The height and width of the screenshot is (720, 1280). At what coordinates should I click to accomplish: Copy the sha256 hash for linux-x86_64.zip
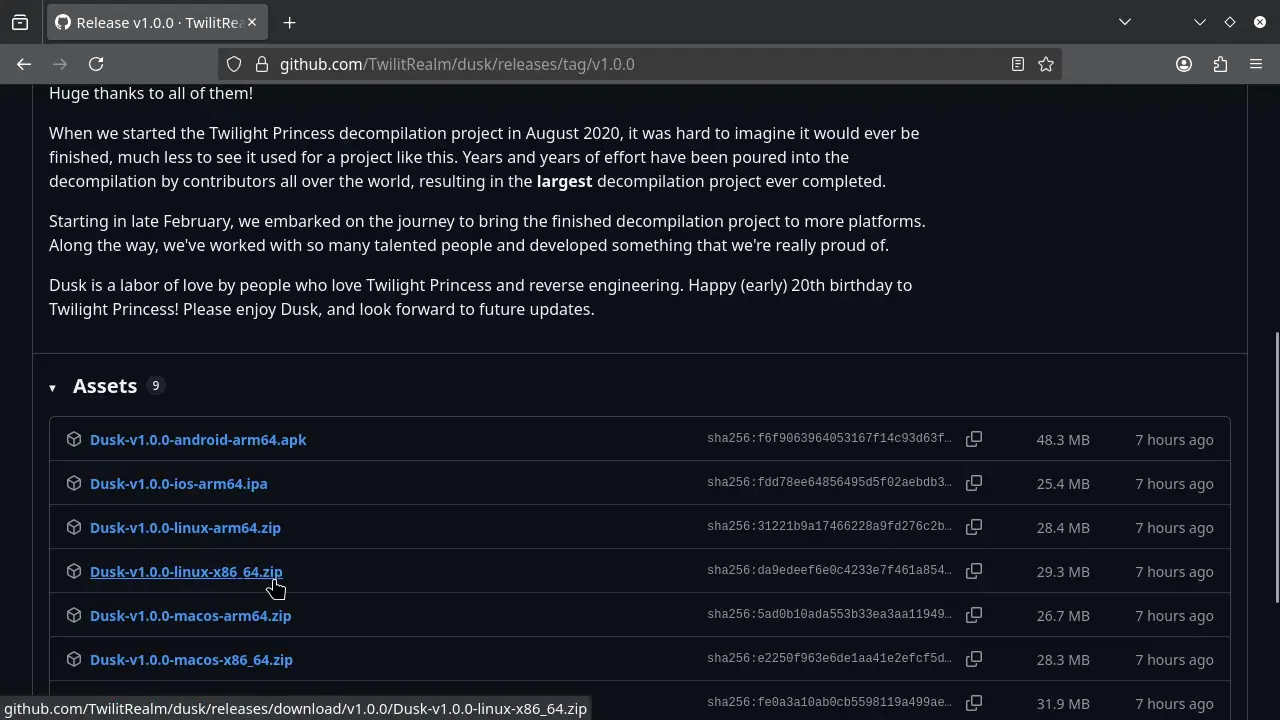974,571
